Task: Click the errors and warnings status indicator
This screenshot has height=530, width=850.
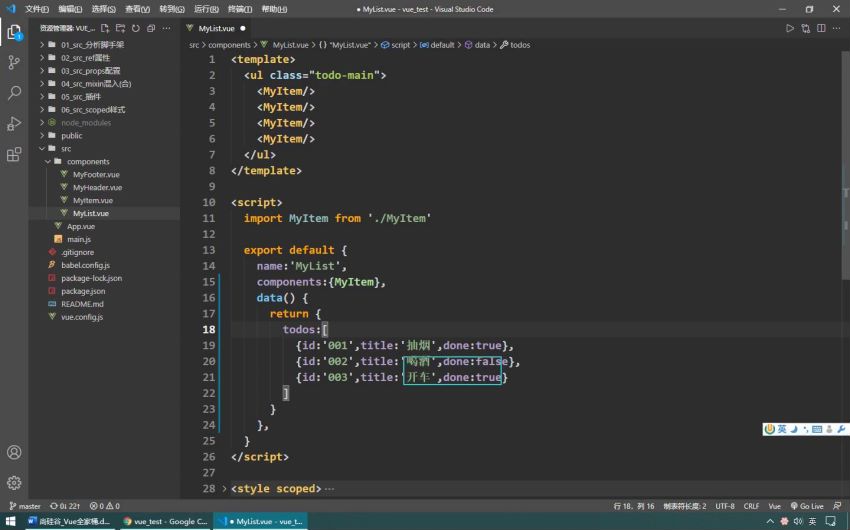Action: coord(105,506)
